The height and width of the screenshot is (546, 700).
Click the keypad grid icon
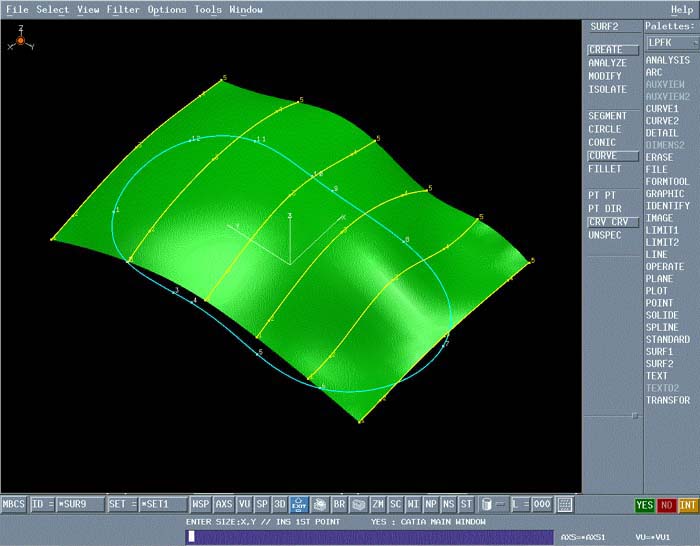pos(565,504)
